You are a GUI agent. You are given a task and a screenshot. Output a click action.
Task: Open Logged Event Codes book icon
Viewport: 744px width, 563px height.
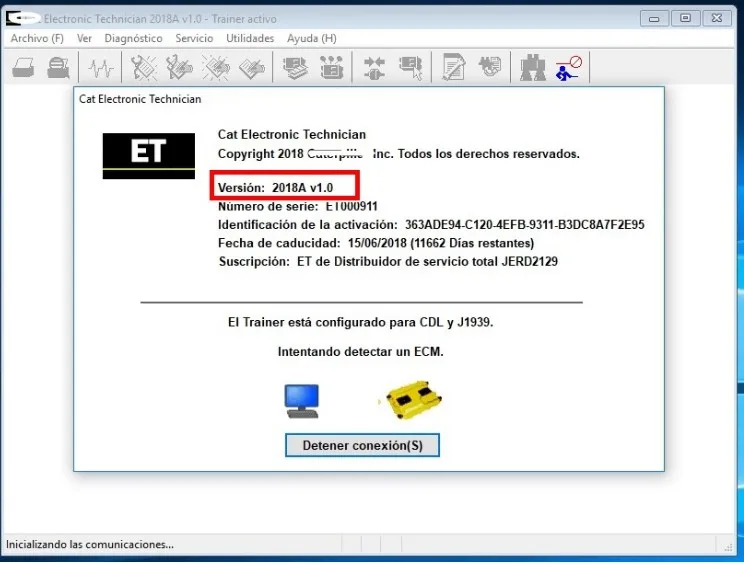pos(252,67)
